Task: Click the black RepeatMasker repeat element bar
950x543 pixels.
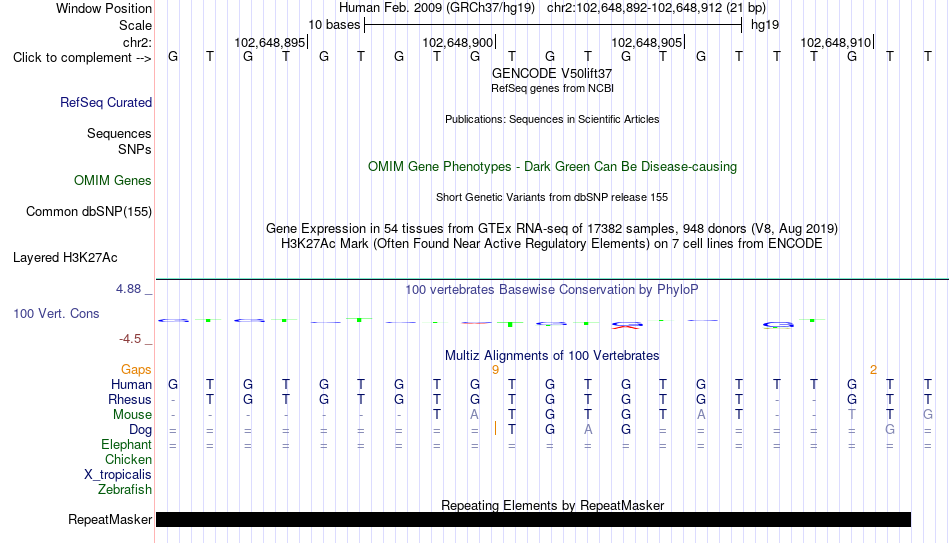Action: [x=533, y=519]
